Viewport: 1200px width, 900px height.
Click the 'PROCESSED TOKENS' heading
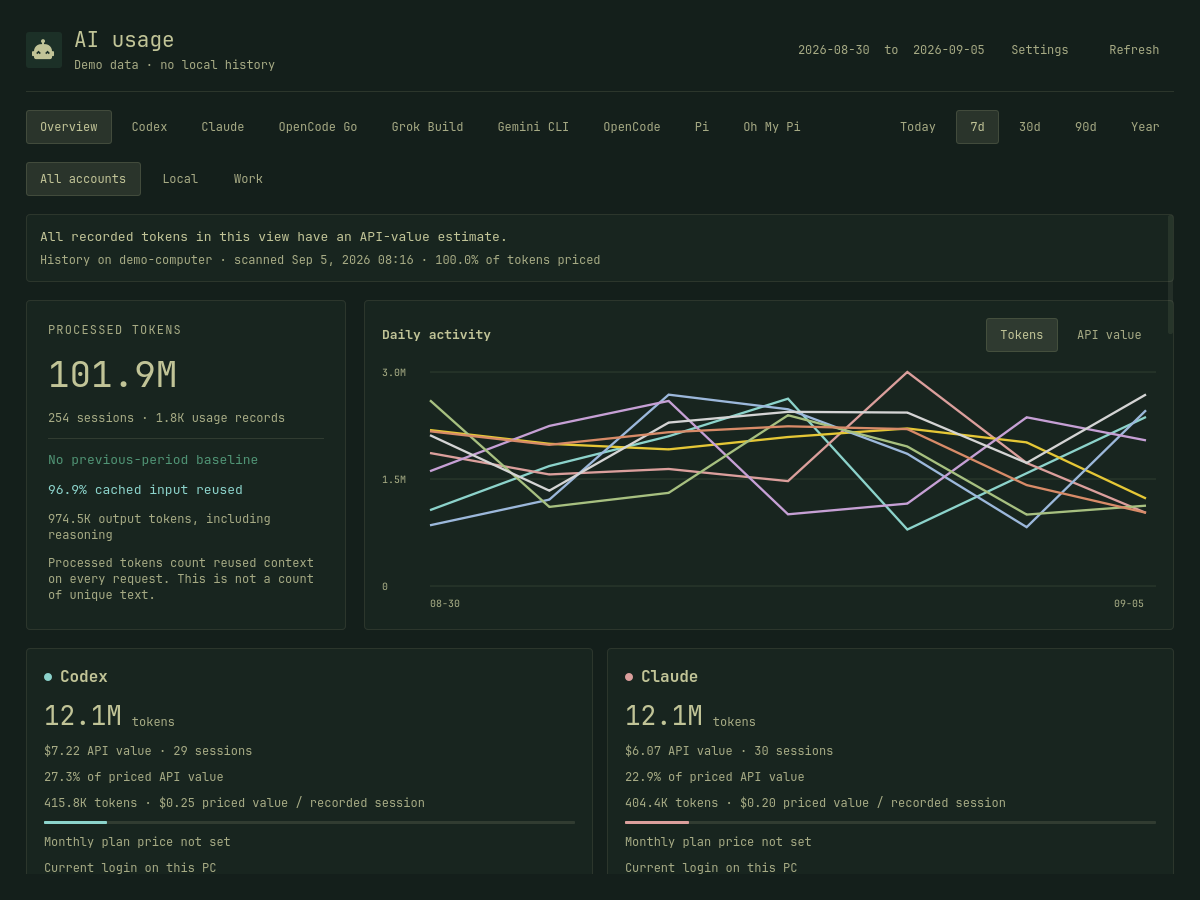click(x=115, y=330)
